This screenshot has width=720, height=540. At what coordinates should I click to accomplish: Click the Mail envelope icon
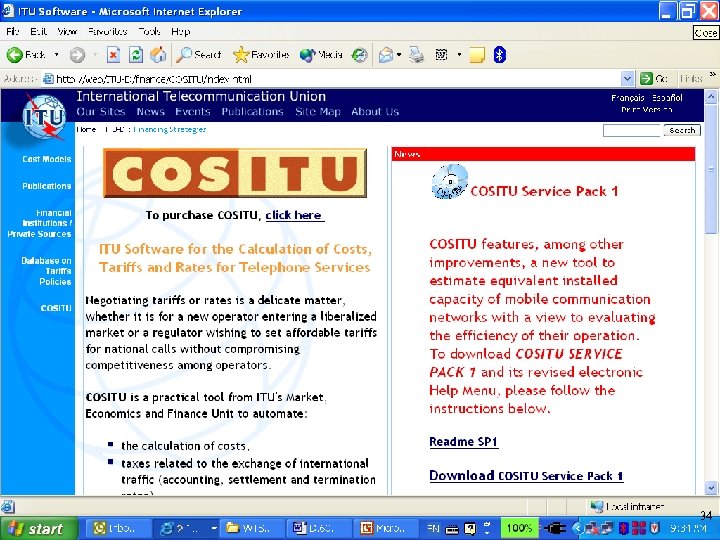(x=386, y=55)
